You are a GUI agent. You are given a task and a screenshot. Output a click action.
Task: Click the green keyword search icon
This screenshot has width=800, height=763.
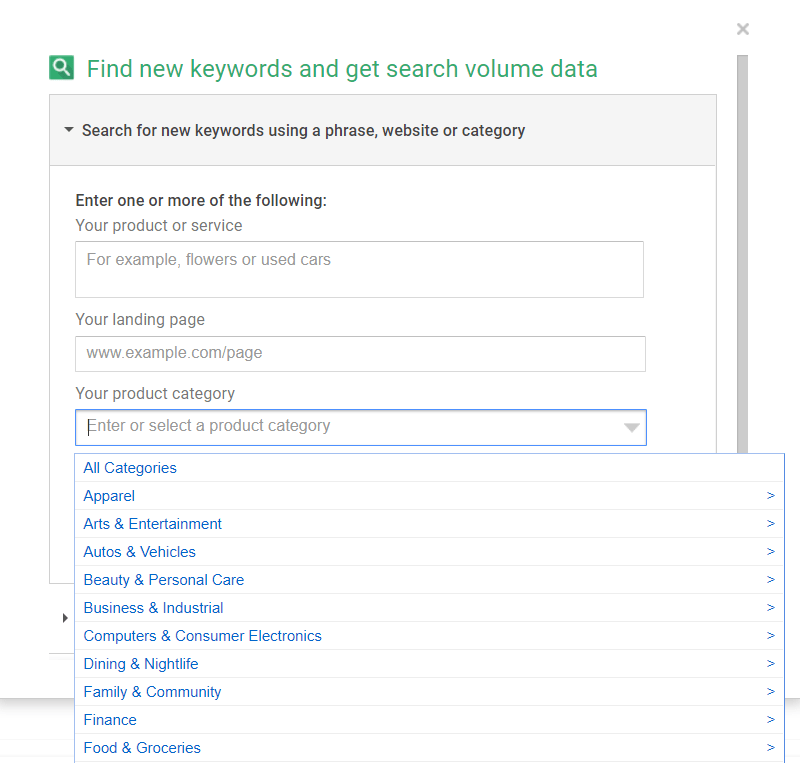[x=62, y=66]
